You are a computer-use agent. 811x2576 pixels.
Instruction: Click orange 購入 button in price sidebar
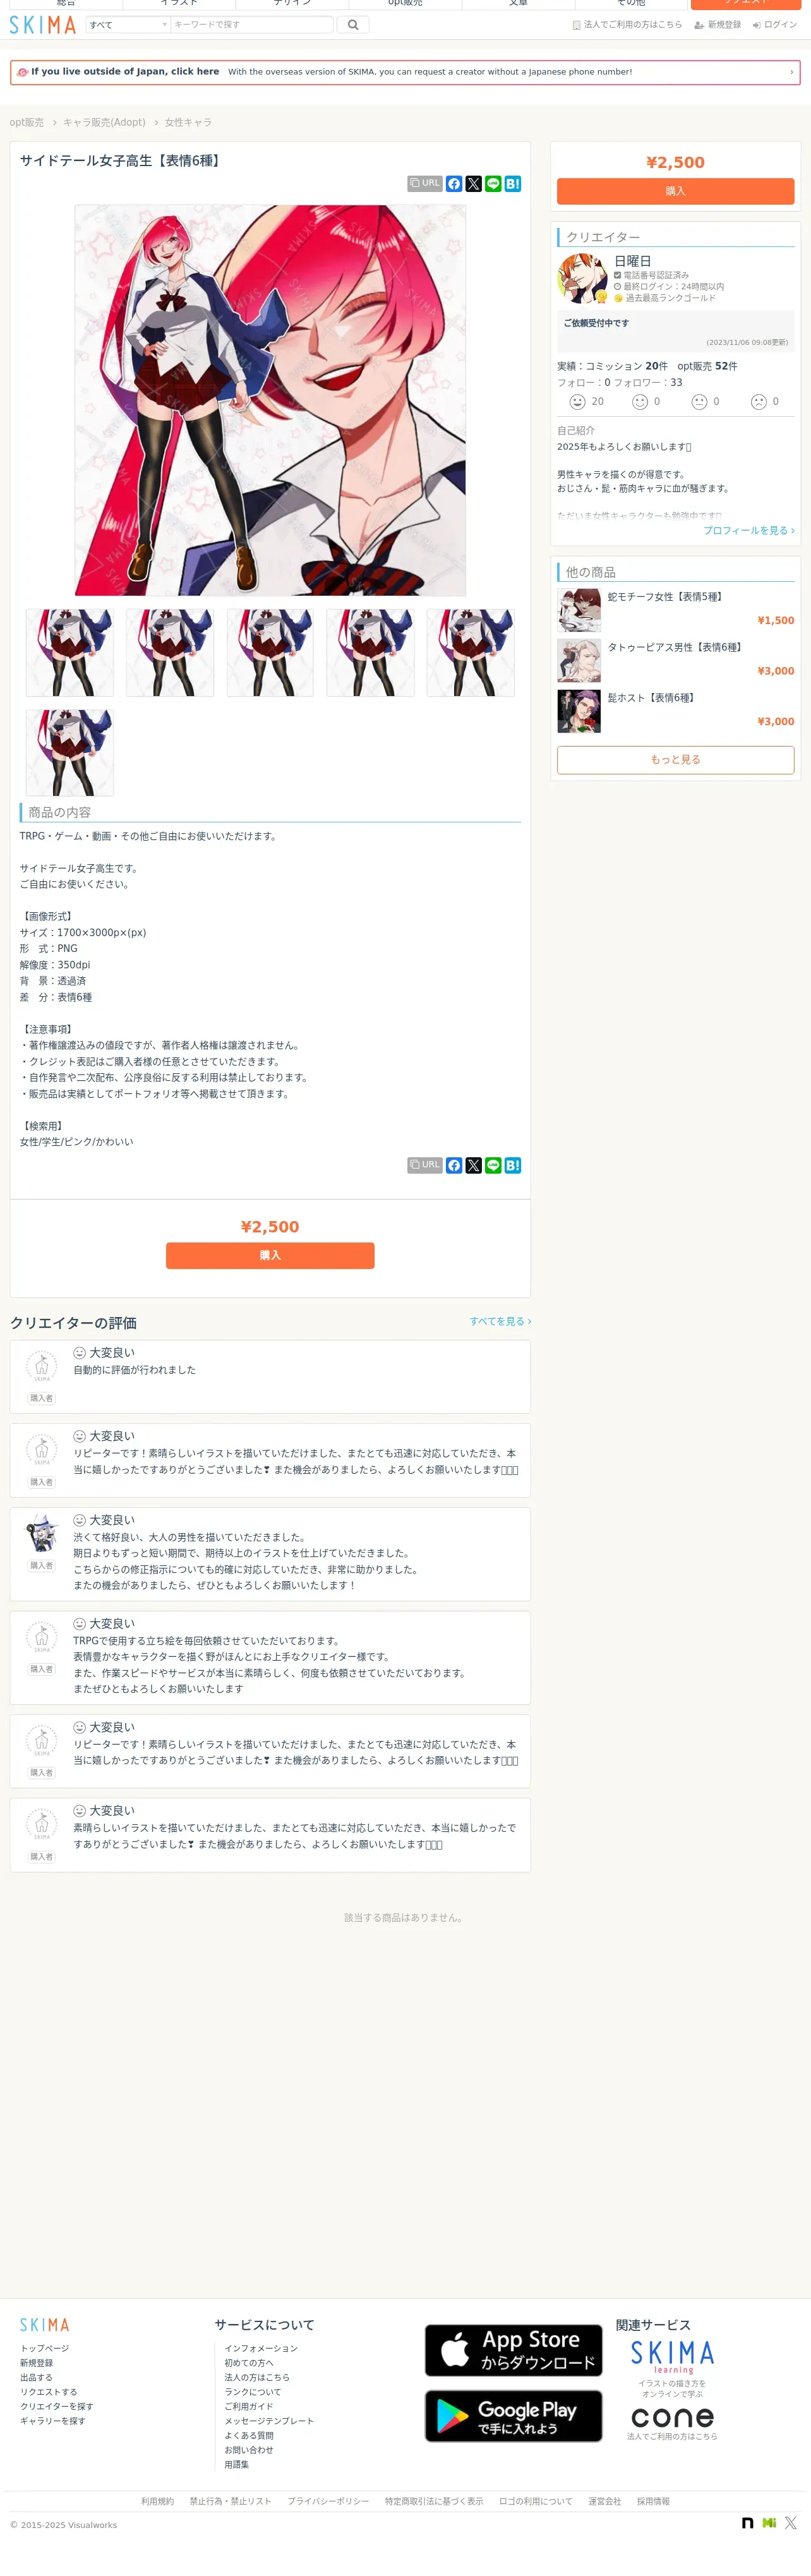(676, 191)
